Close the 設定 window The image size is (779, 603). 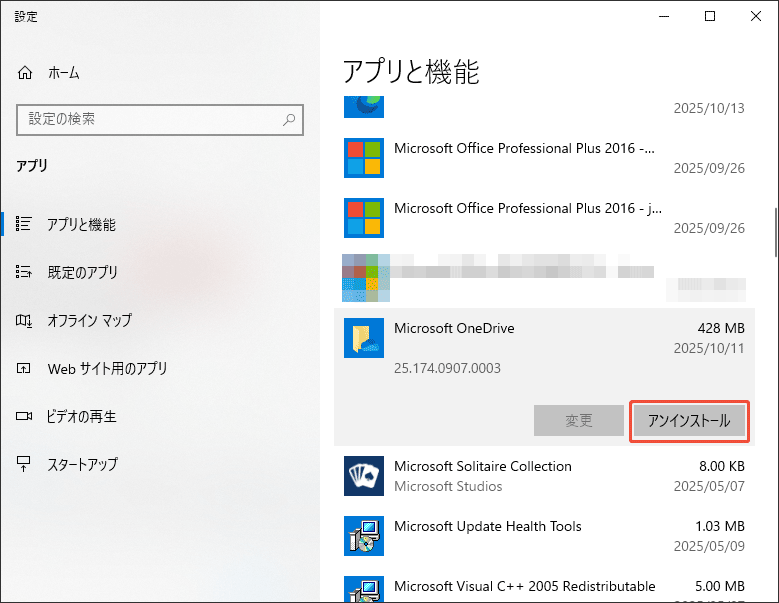pyautogui.click(x=756, y=16)
